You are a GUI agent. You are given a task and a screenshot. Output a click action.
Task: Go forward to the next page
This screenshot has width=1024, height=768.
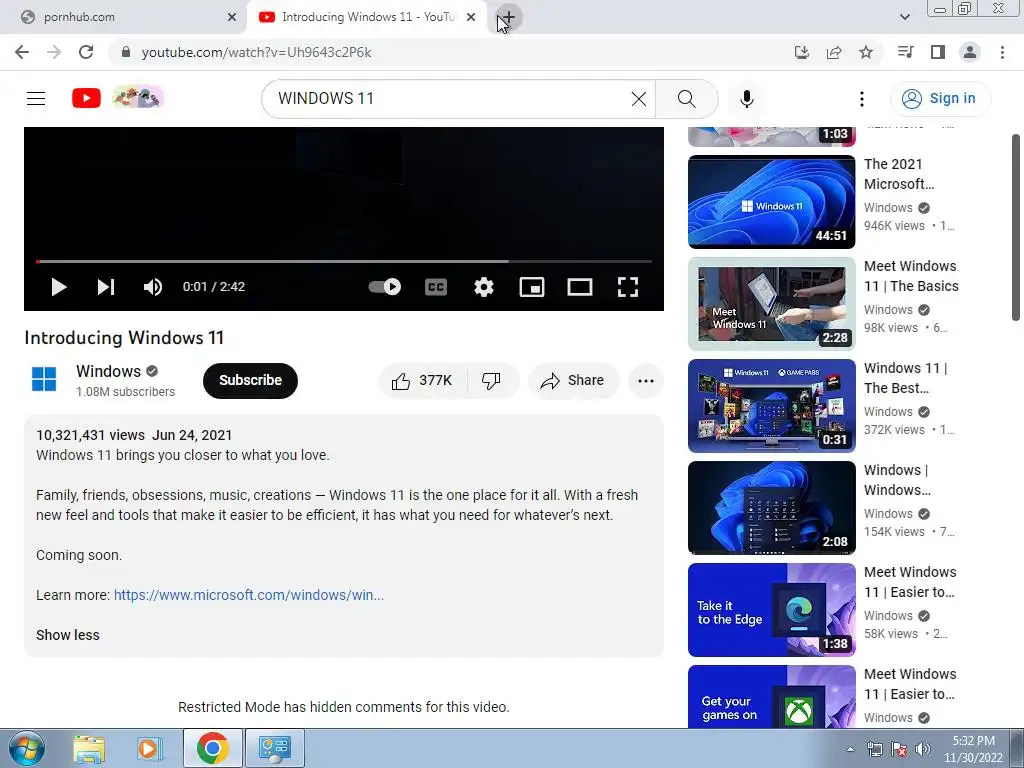54,52
